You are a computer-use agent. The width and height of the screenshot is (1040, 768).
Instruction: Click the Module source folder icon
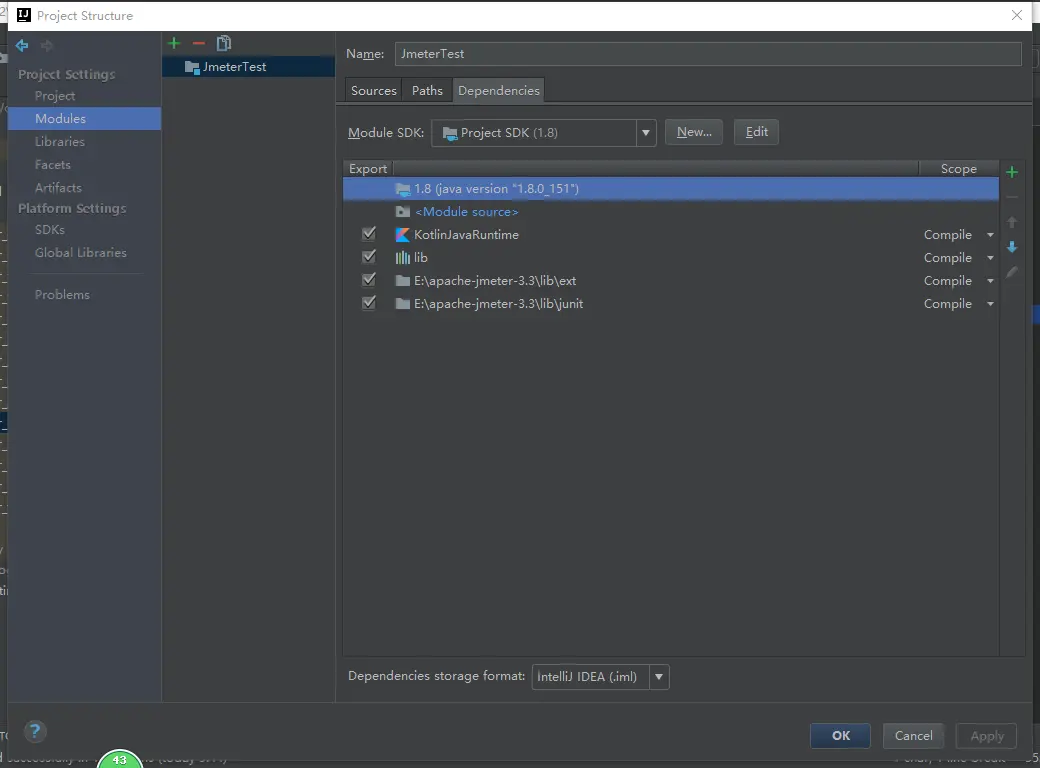[403, 212]
